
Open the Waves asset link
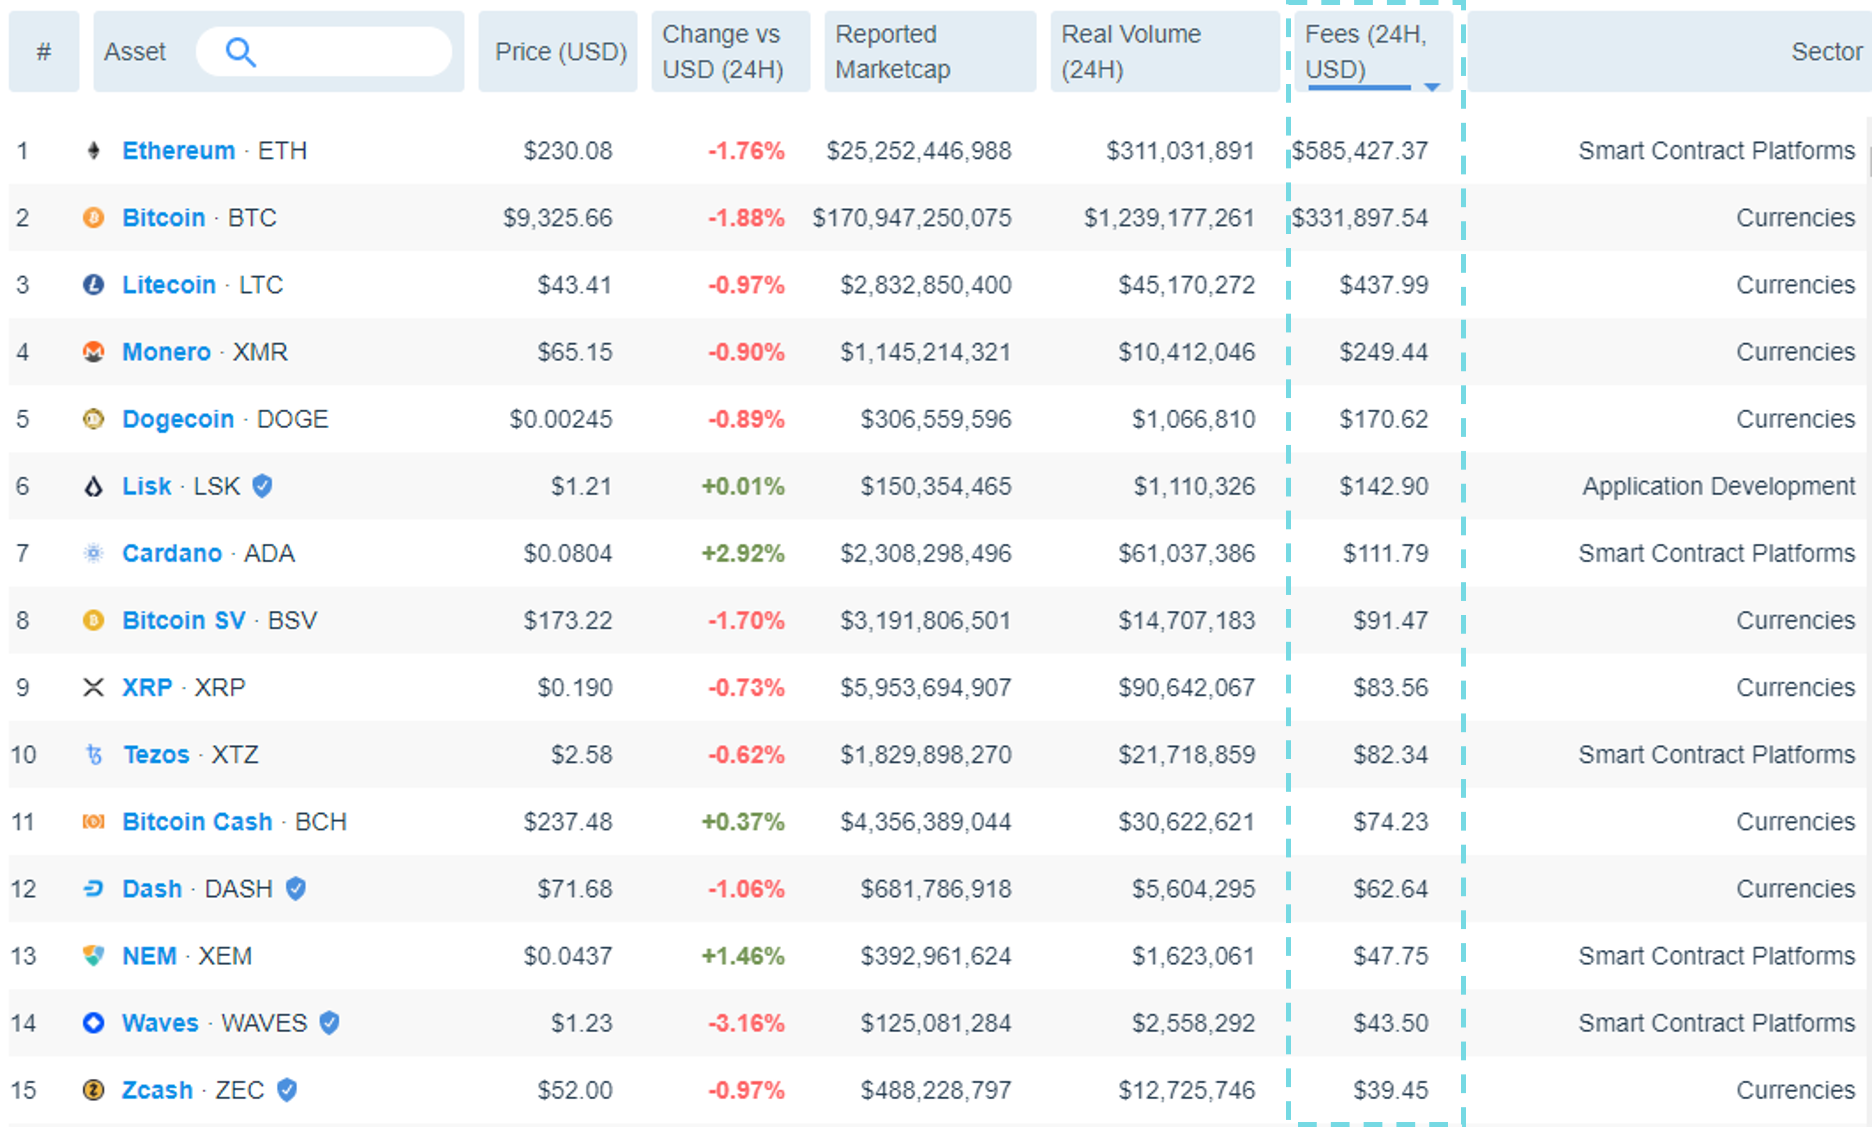pyautogui.click(x=160, y=1023)
